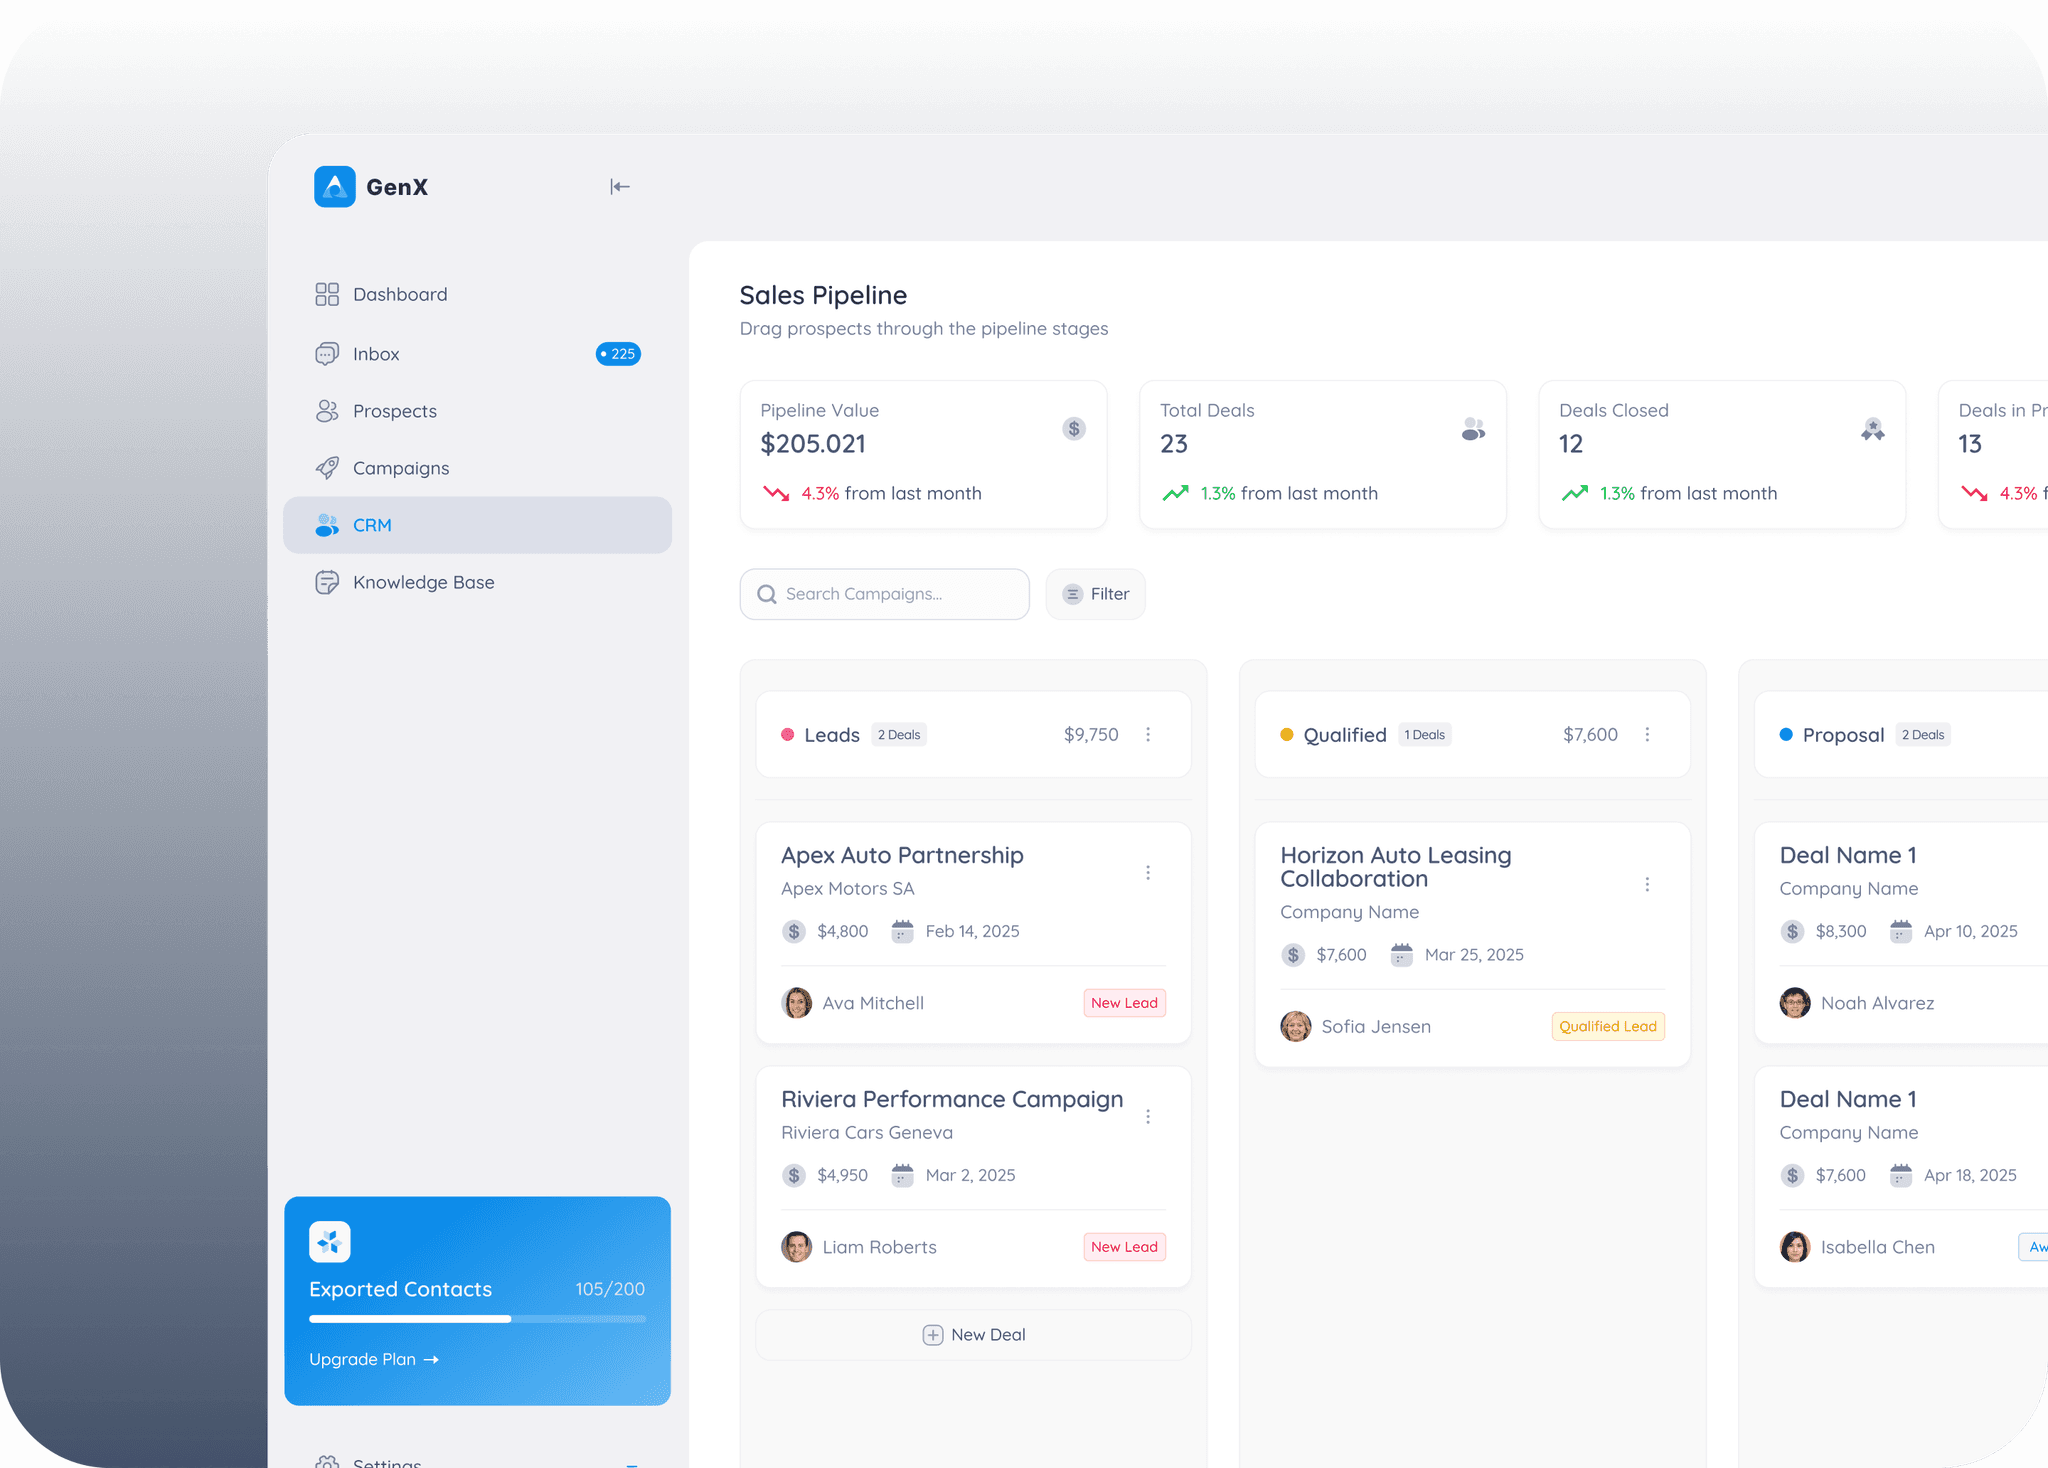
Task: Open Knowledge Base from sidebar
Action: (423, 582)
